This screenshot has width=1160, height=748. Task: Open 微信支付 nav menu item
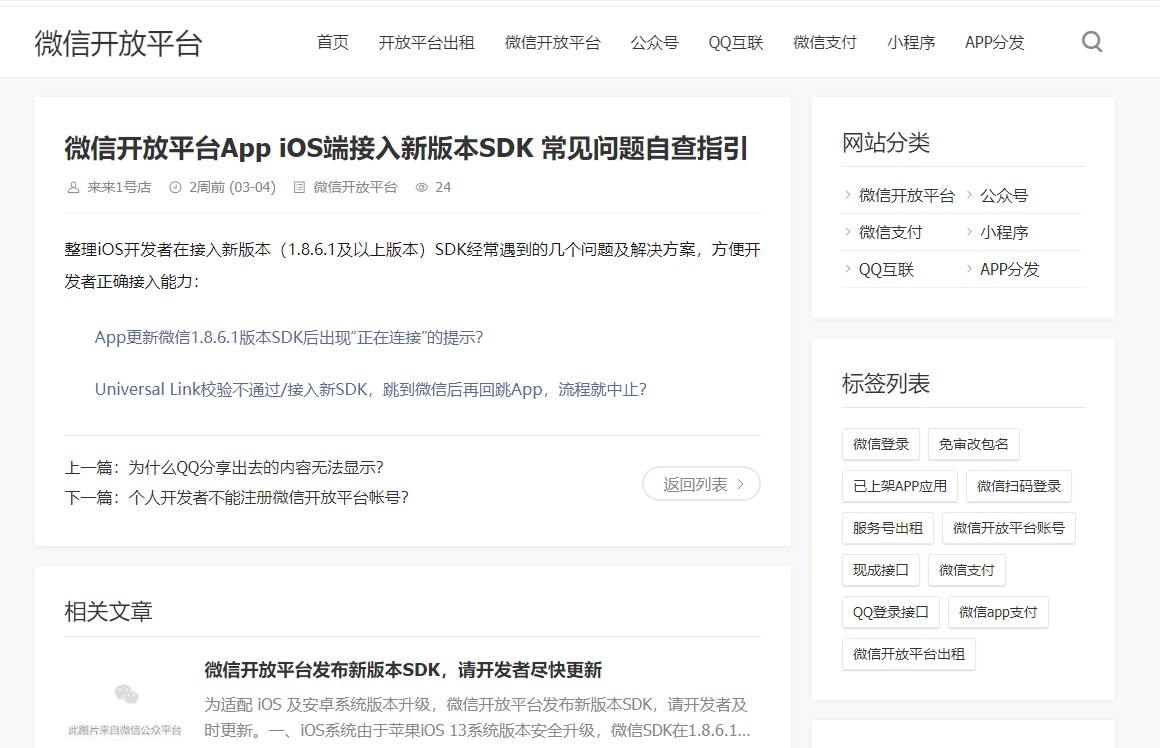(x=825, y=42)
